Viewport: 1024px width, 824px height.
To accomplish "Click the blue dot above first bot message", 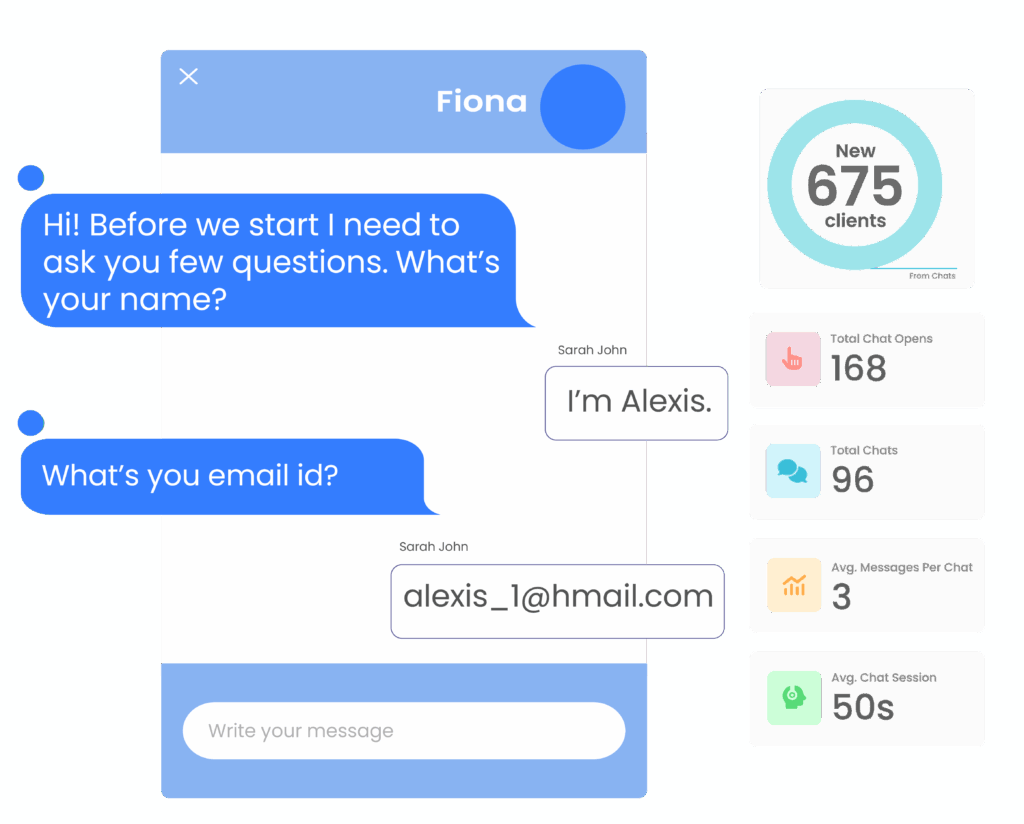I will click(31, 178).
